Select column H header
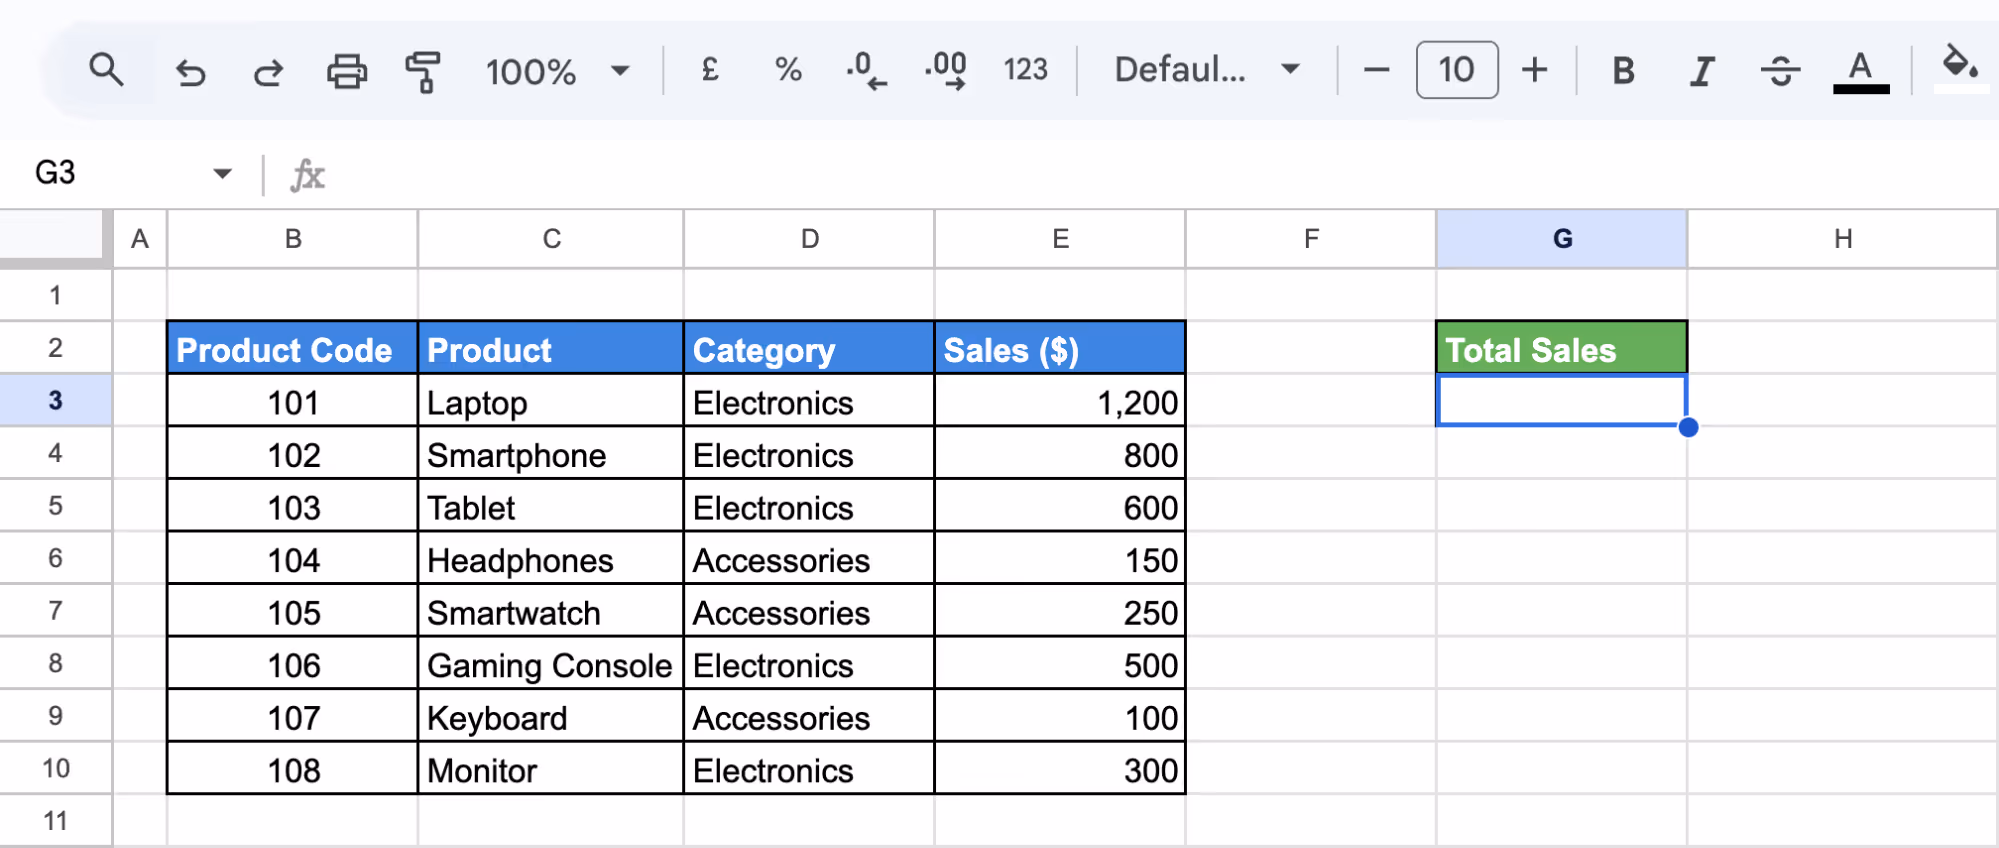 (x=1843, y=239)
